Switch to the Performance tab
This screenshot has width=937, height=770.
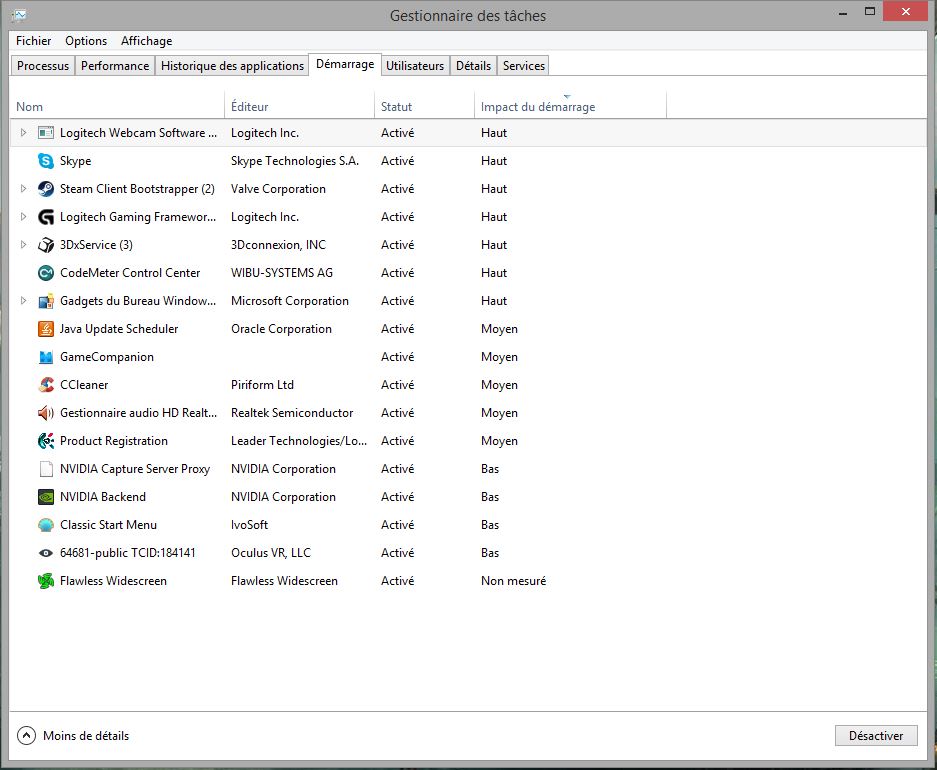[115, 66]
